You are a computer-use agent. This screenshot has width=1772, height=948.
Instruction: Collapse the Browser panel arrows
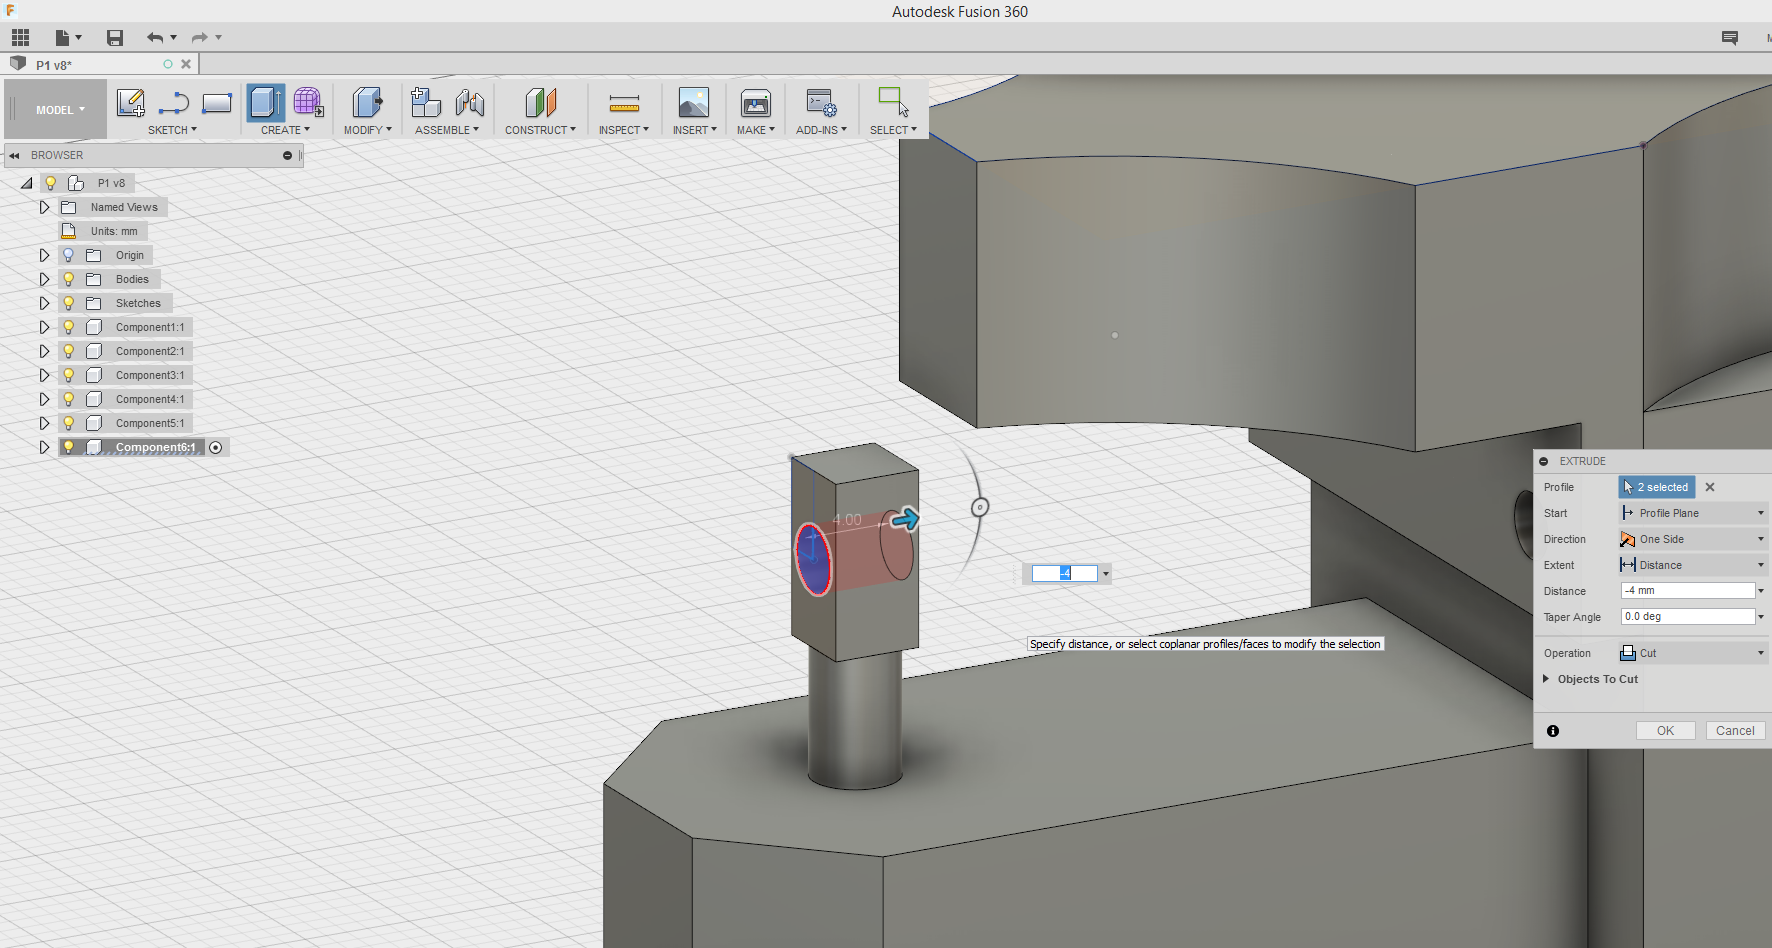point(14,155)
